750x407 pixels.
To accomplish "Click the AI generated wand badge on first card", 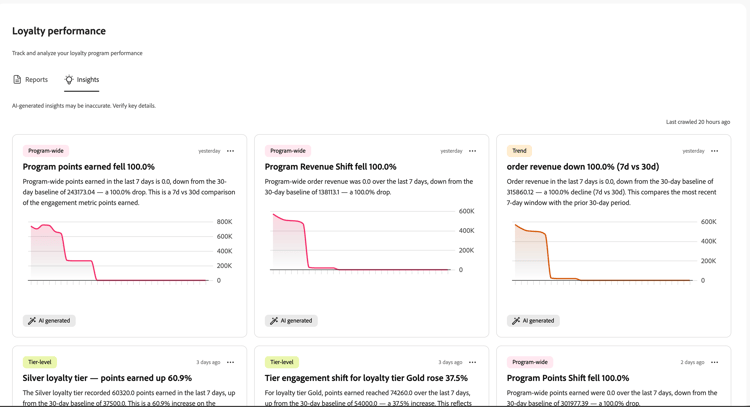I will (x=49, y=321).
